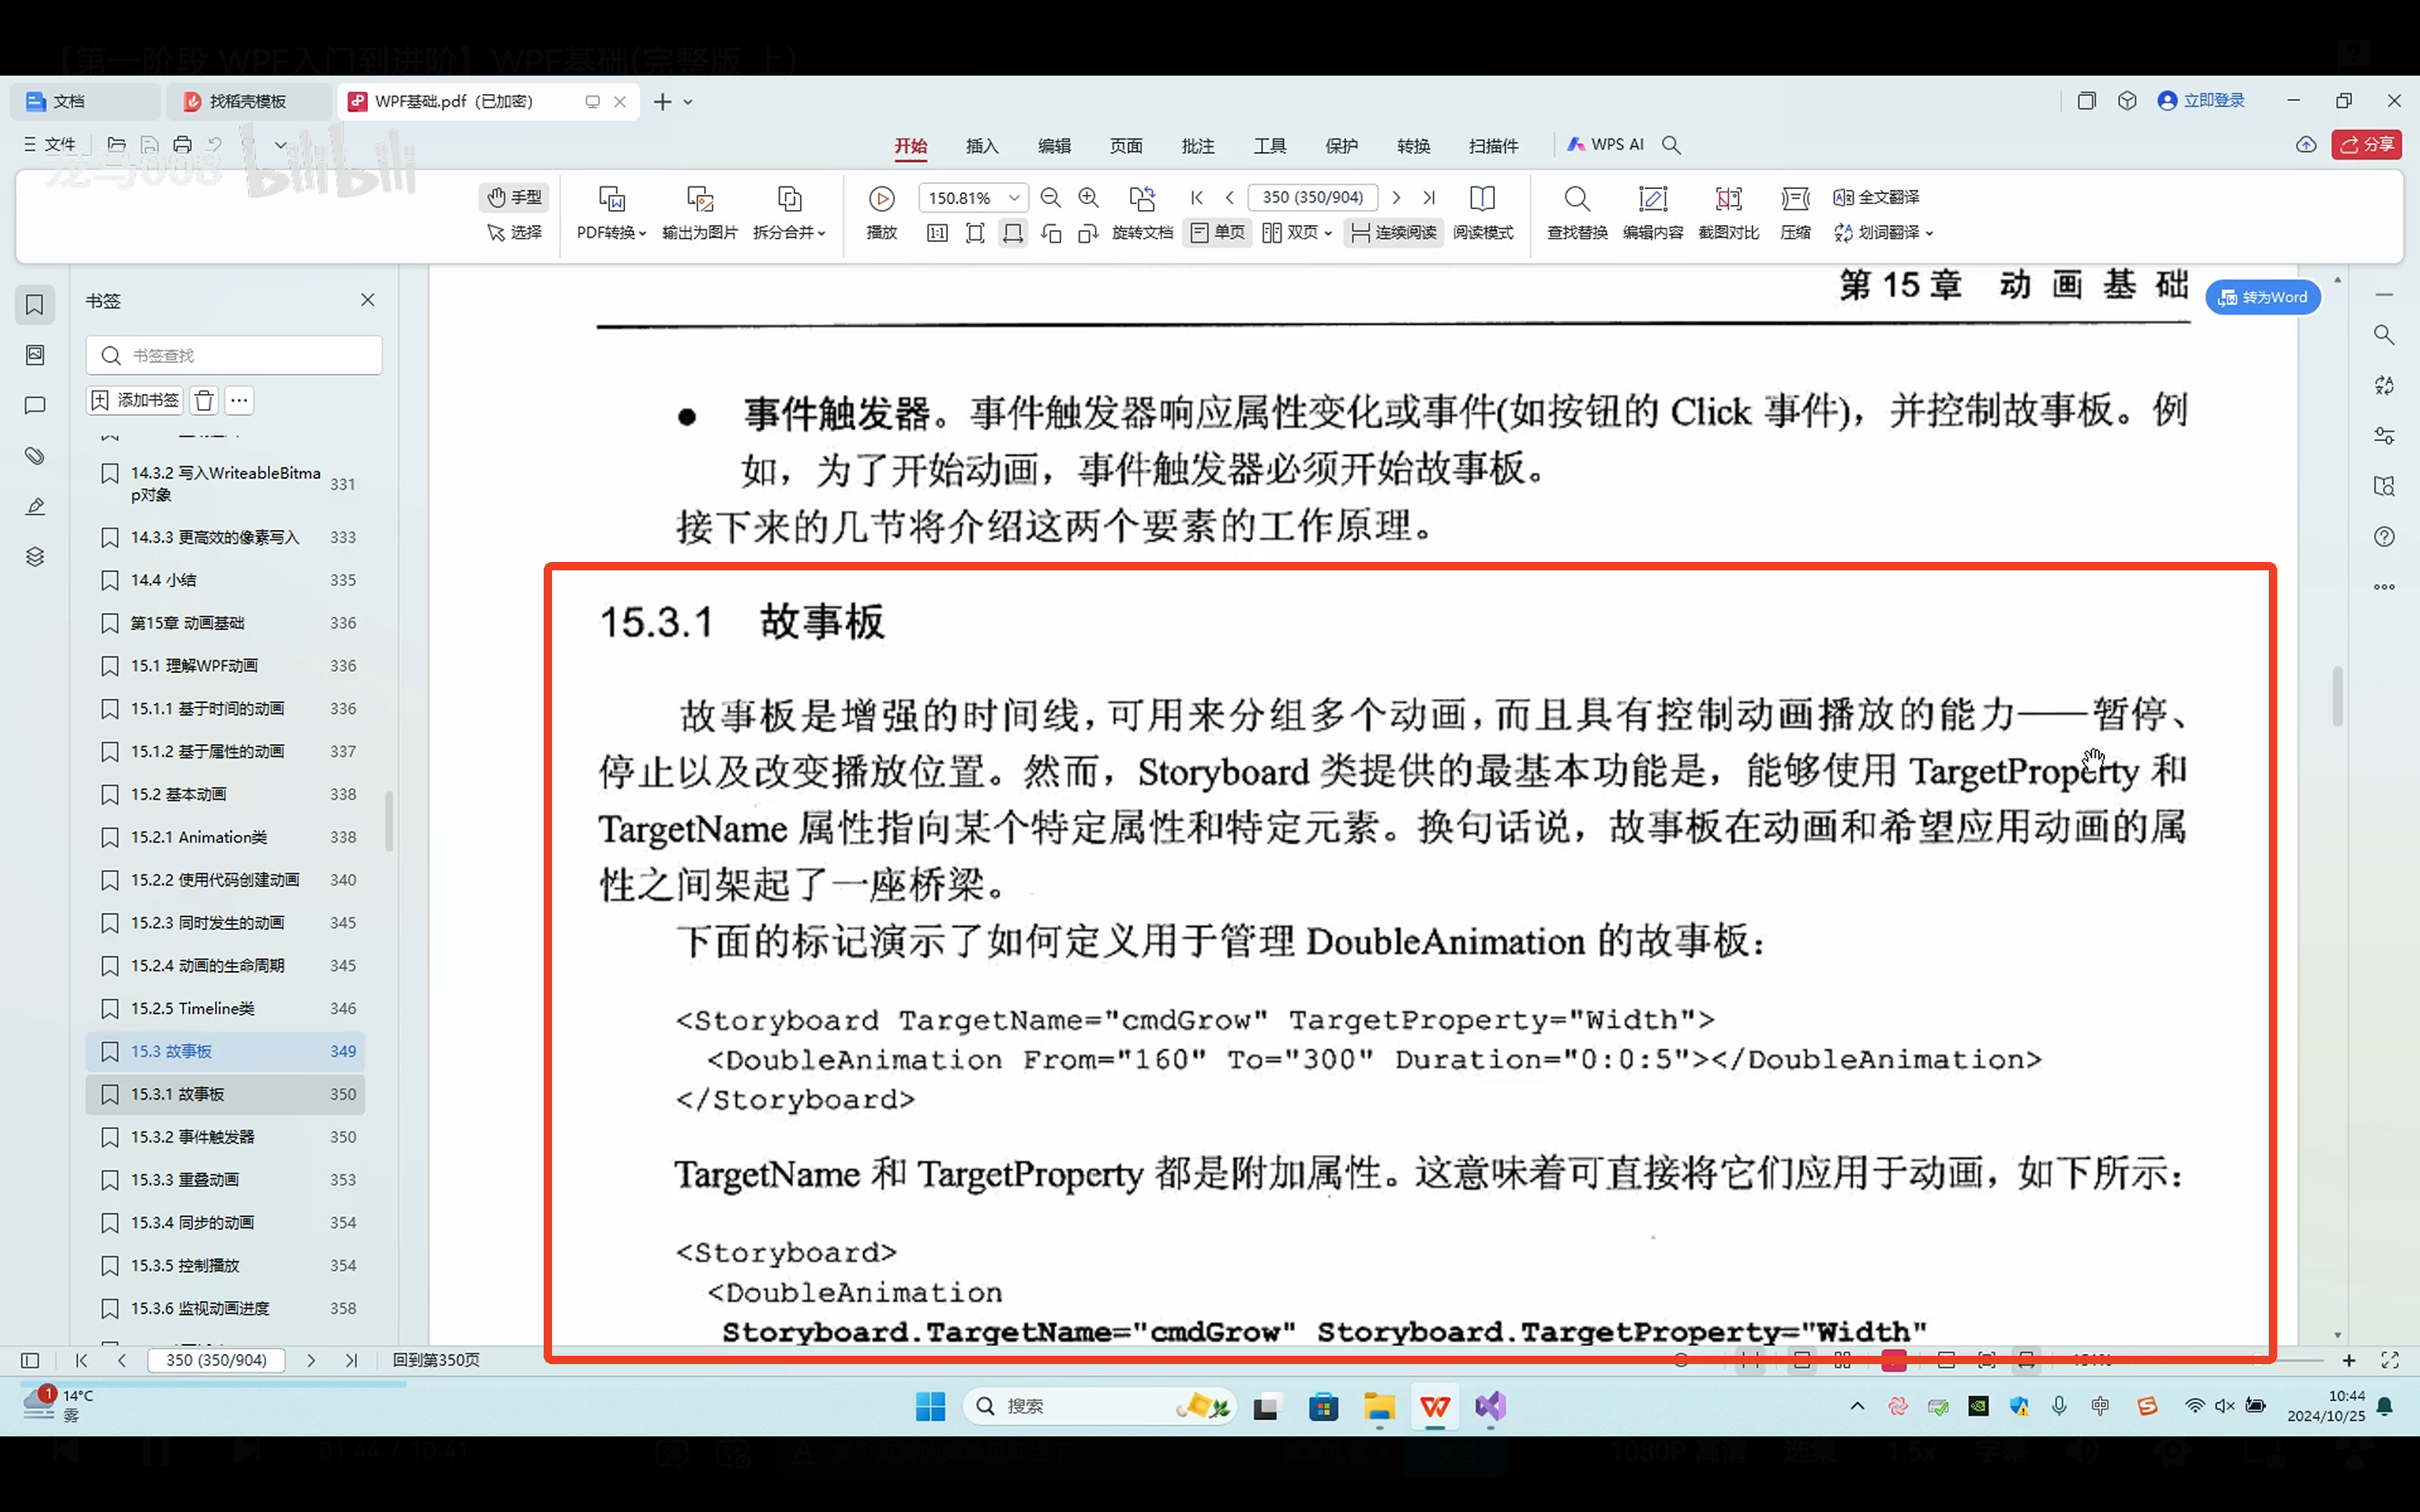Click the Play slideshow icon
Image resolution: width=2420 pixels, height=1512 pixels.
click(x=881, y=199)
